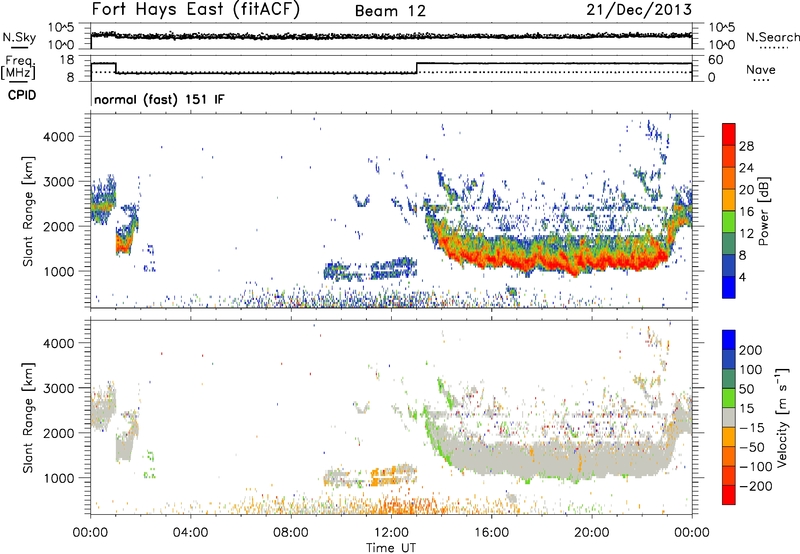Pick the light green 12–16 dB power swatch

point(729,222)
